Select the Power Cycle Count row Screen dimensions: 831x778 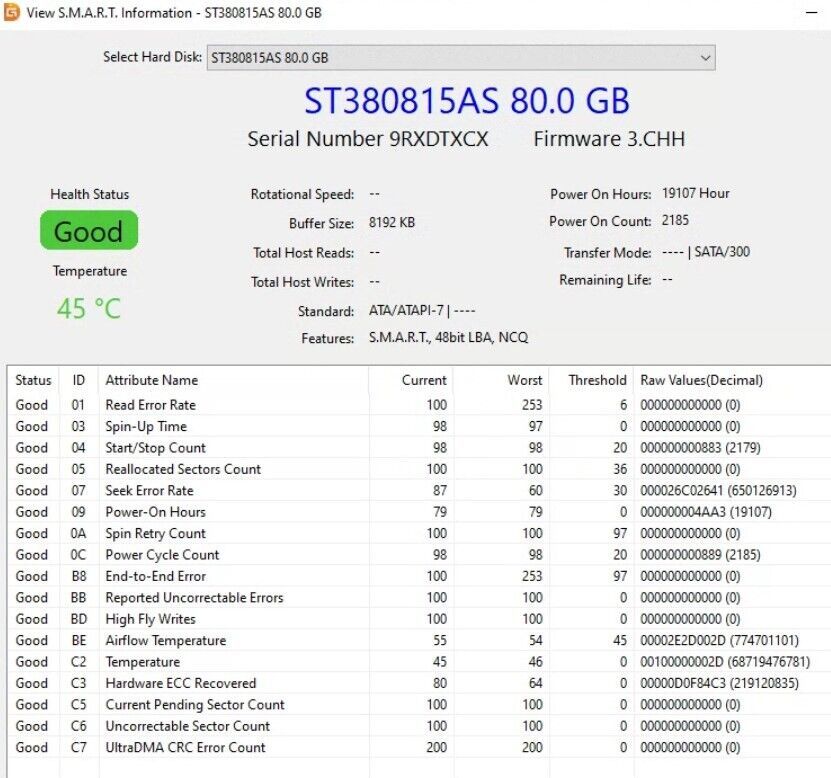(x=419, y=555)
